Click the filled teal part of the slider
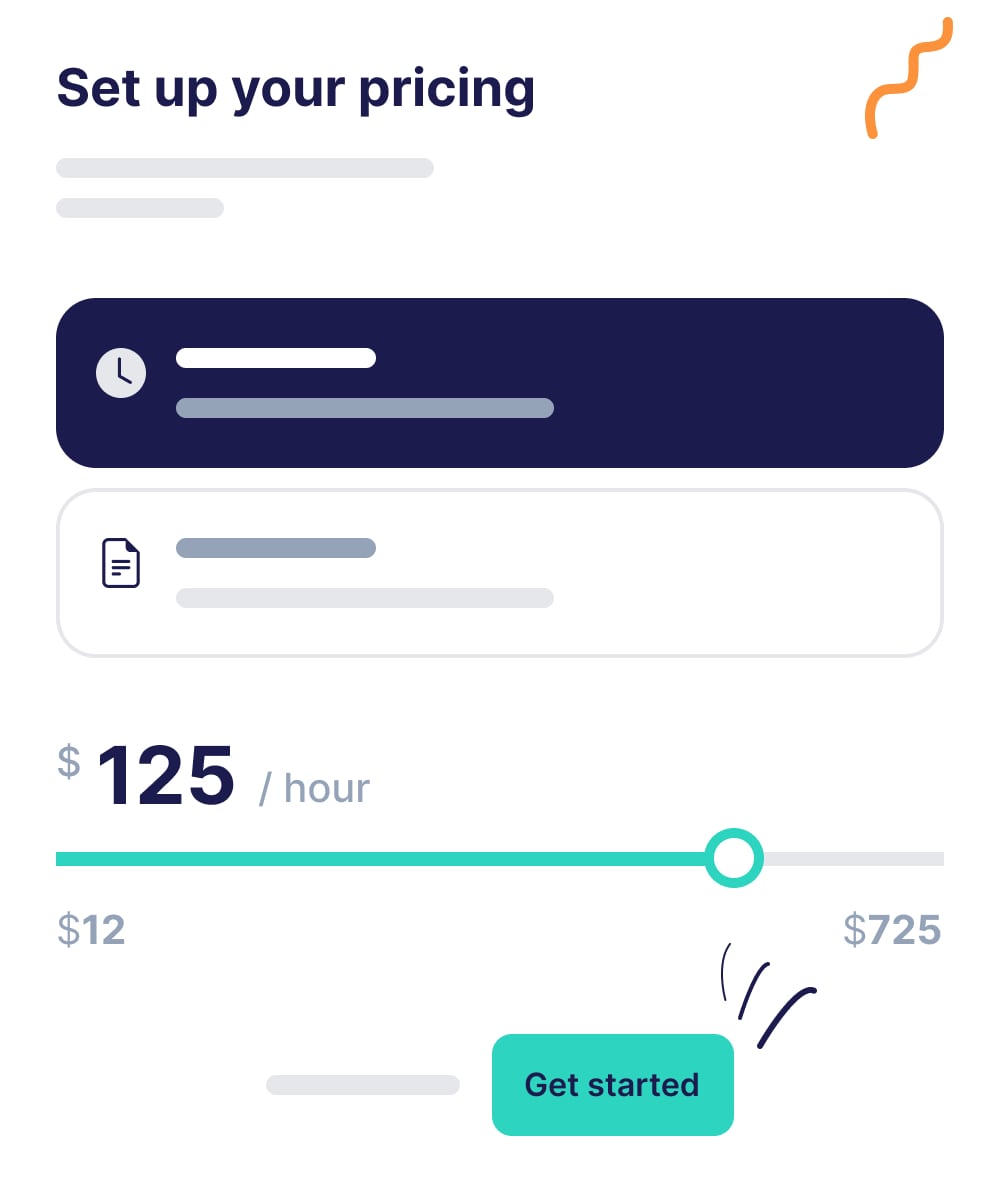1000x1200 pixels. coord(381,859)
